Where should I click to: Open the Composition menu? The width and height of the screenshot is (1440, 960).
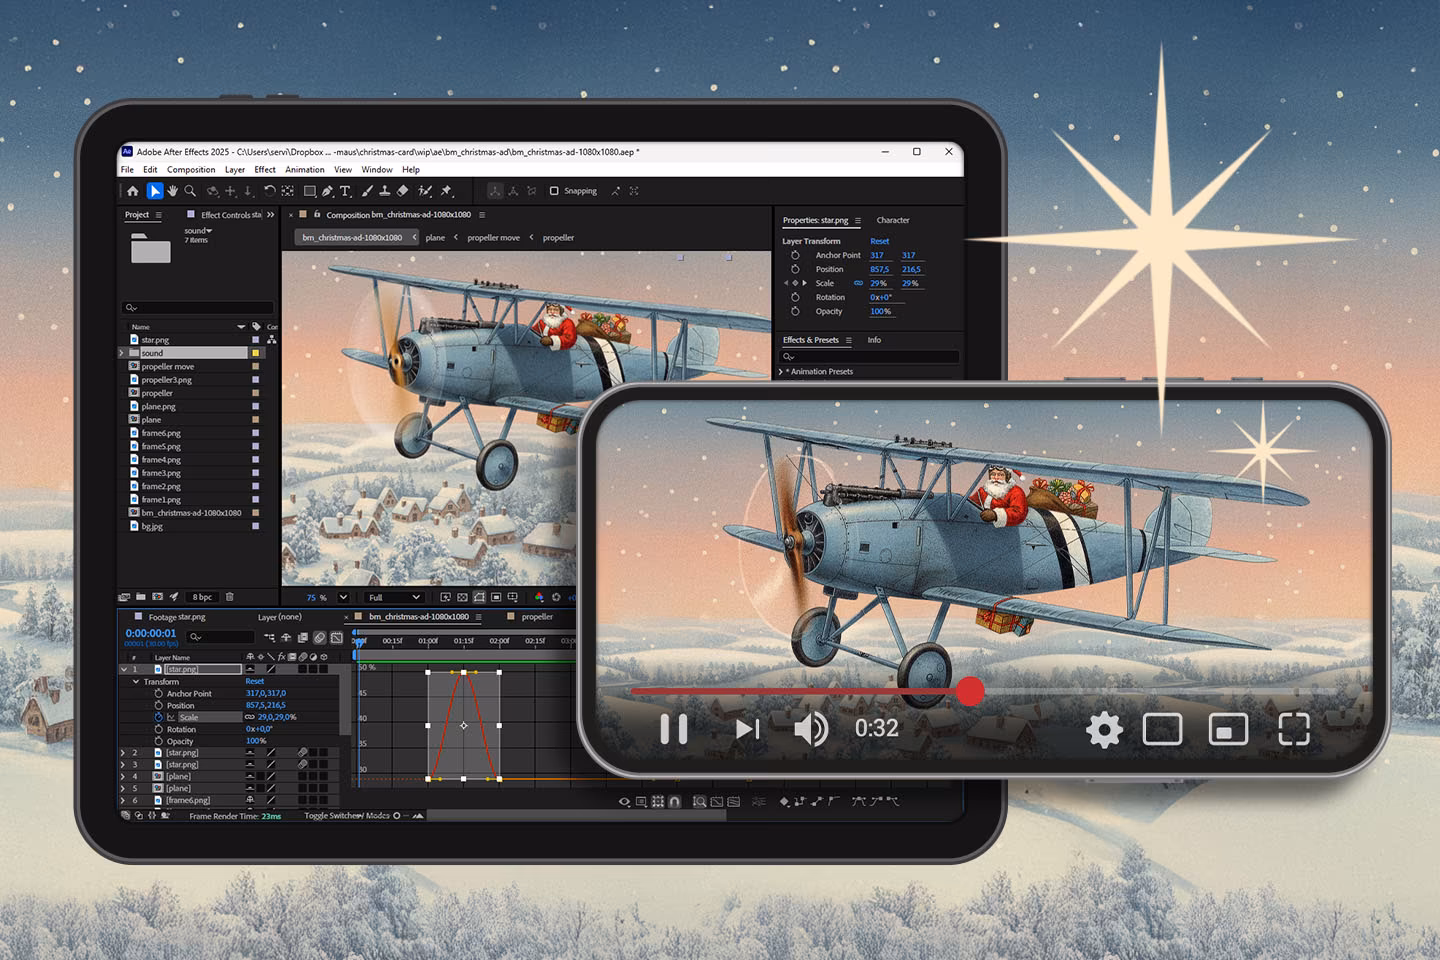191,169
